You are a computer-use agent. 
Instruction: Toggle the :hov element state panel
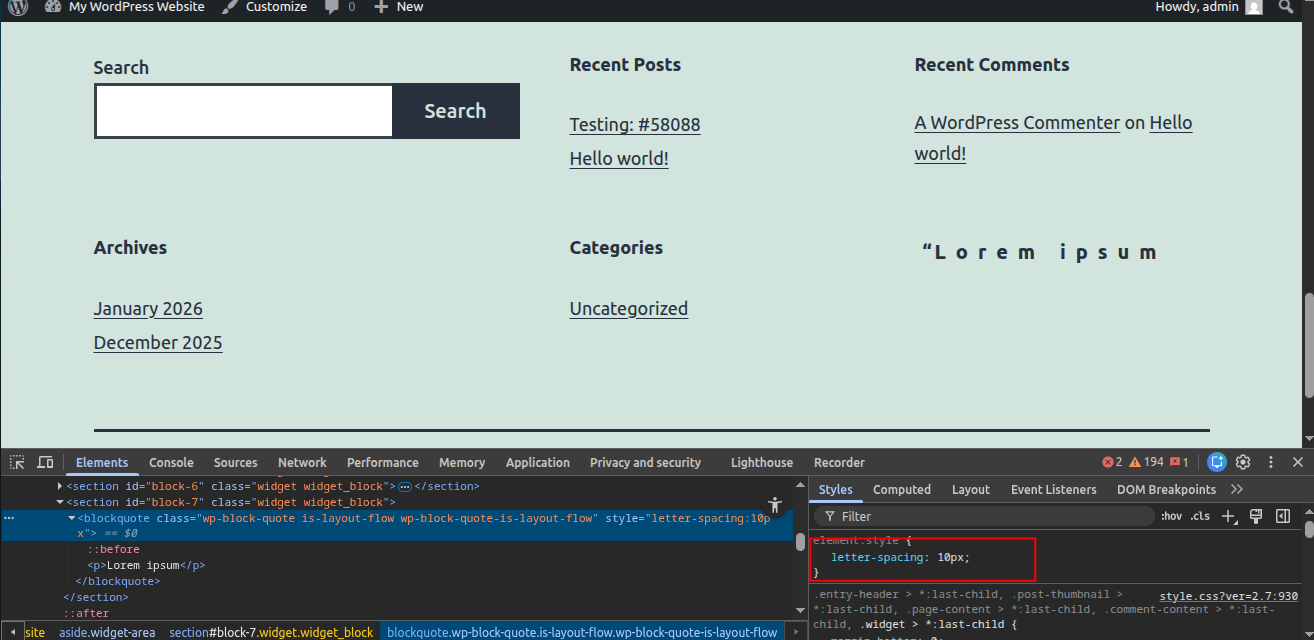click(x=1171, y=516)
